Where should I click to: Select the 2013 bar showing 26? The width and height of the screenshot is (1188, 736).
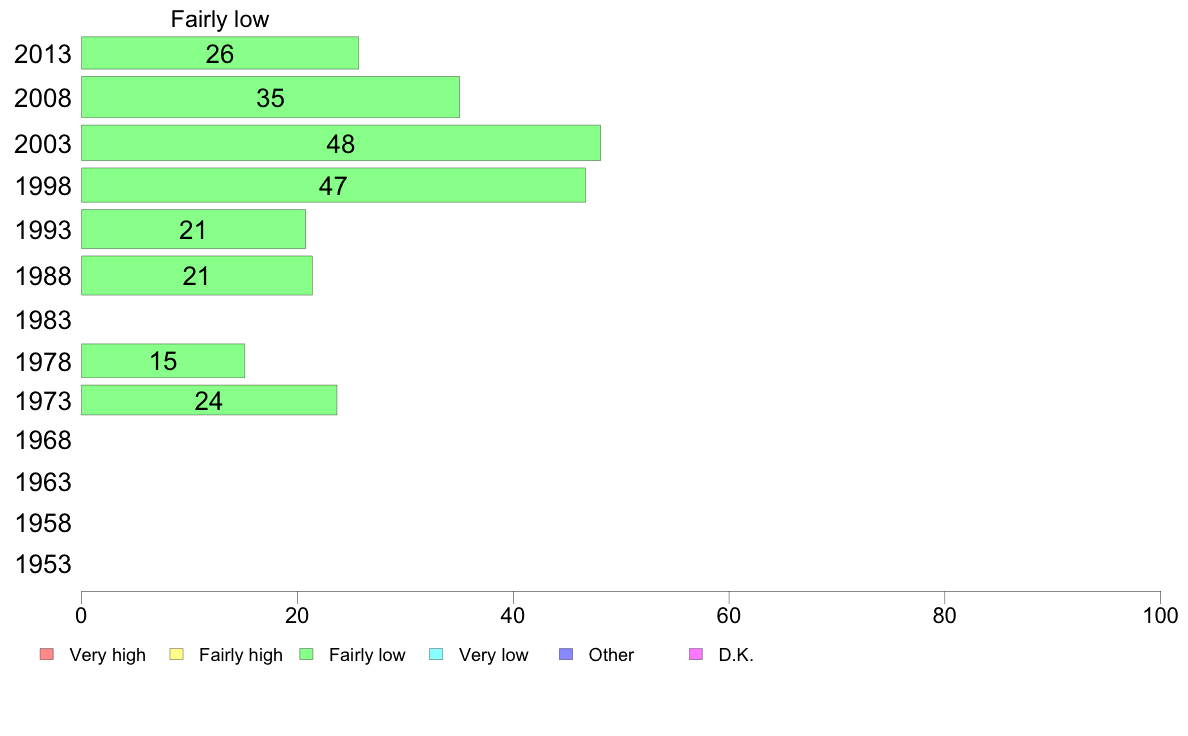pyautogui.click(x=219, y=54)
